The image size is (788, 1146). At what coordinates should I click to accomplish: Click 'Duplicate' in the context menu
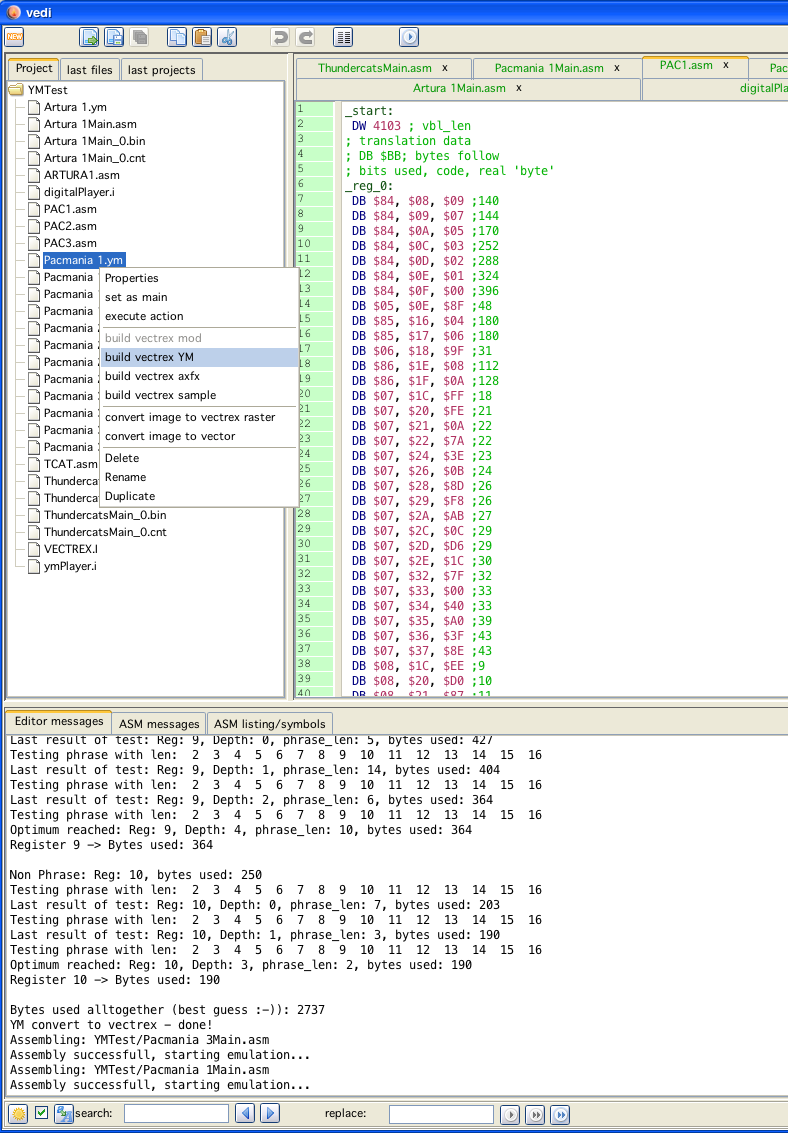point(130,496)
